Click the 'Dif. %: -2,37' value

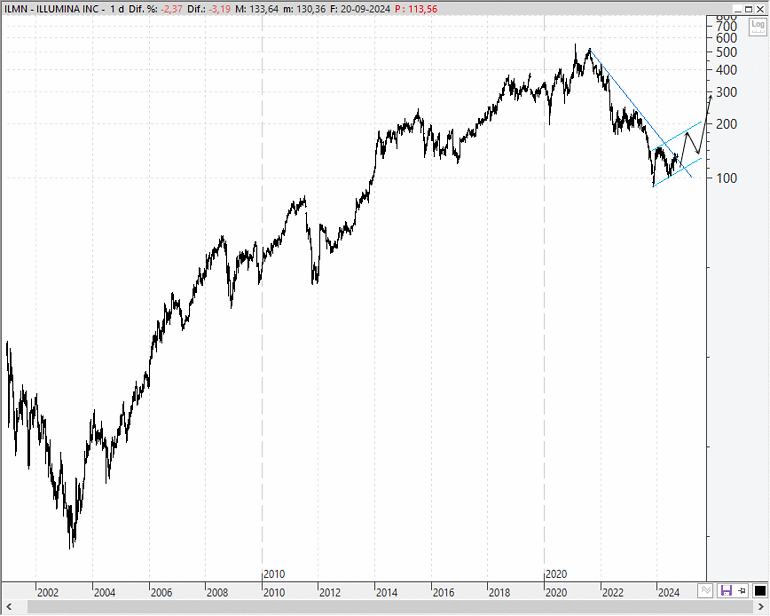tap(155, 9)
